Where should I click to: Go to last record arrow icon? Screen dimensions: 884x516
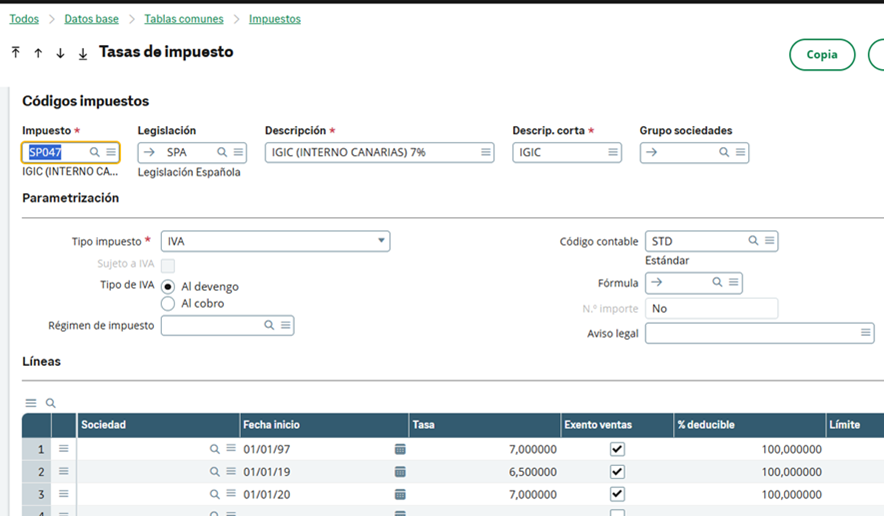coord(83,53)
